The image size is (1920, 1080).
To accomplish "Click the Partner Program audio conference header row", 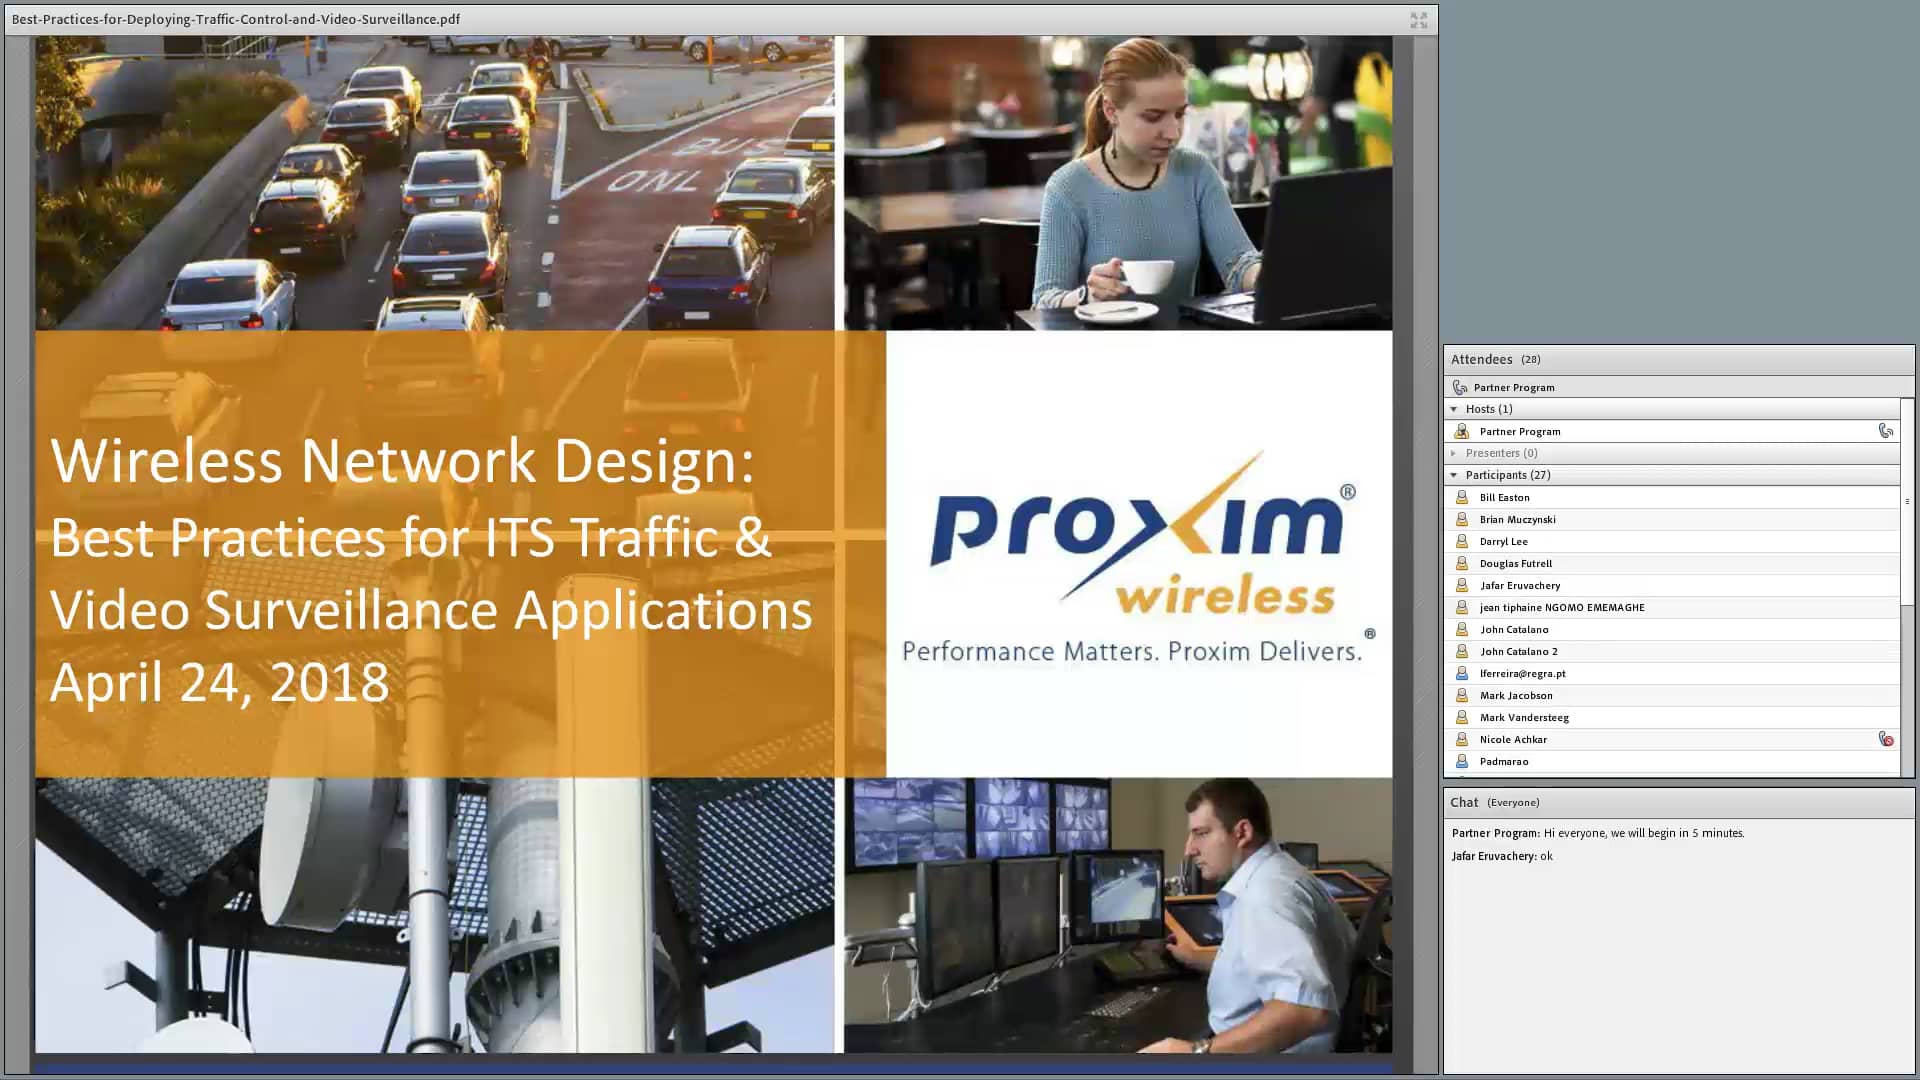I will 1679,387.
